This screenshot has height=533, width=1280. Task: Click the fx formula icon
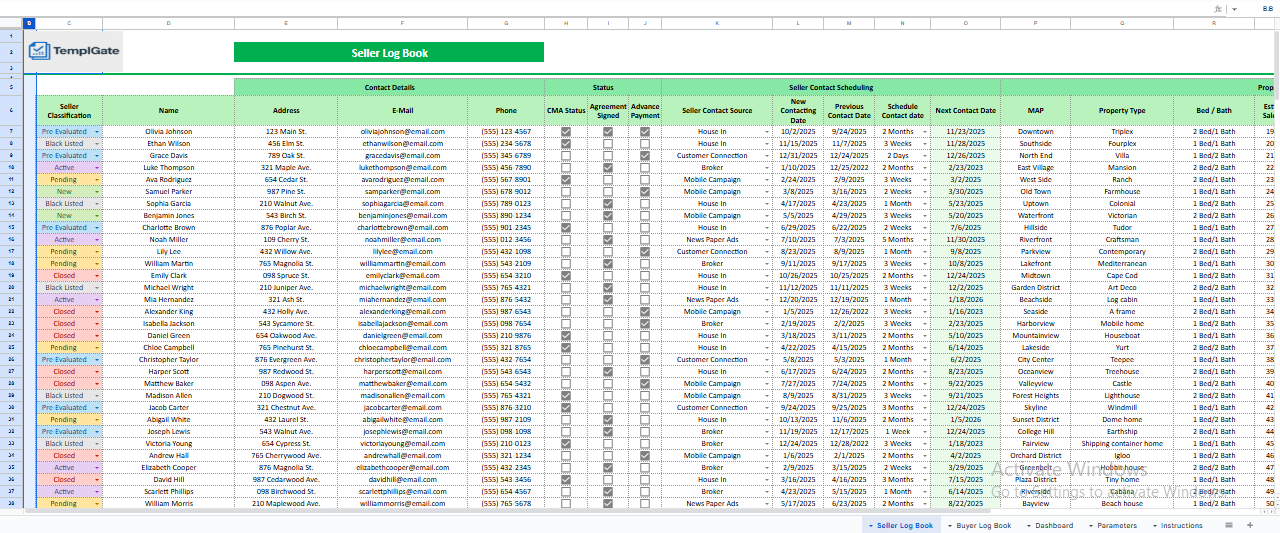1218,8
